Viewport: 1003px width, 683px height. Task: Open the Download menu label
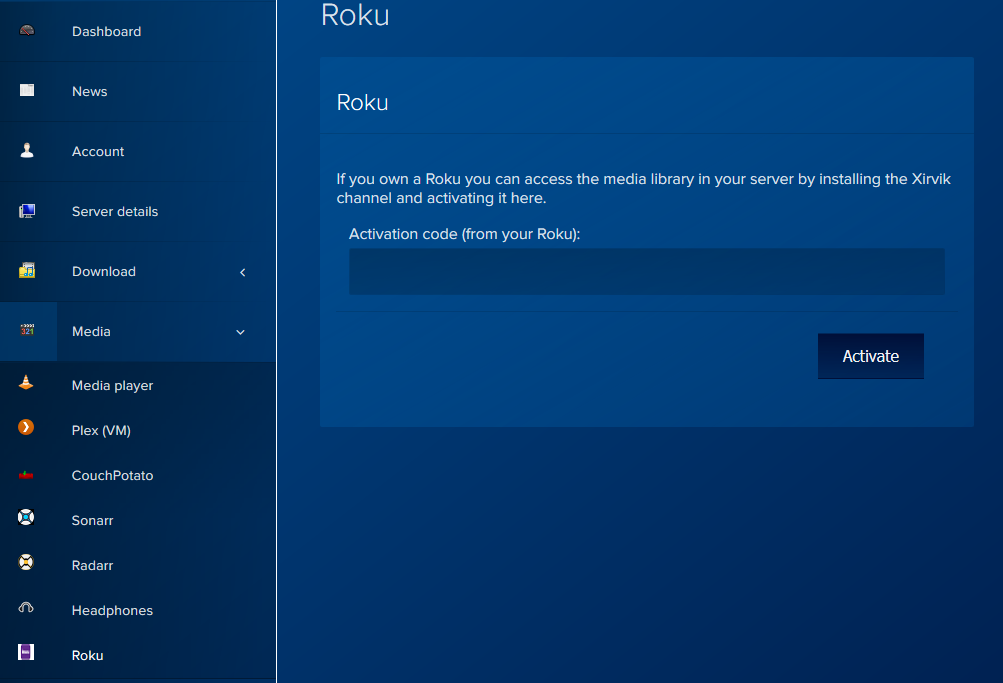pos(104,272)
